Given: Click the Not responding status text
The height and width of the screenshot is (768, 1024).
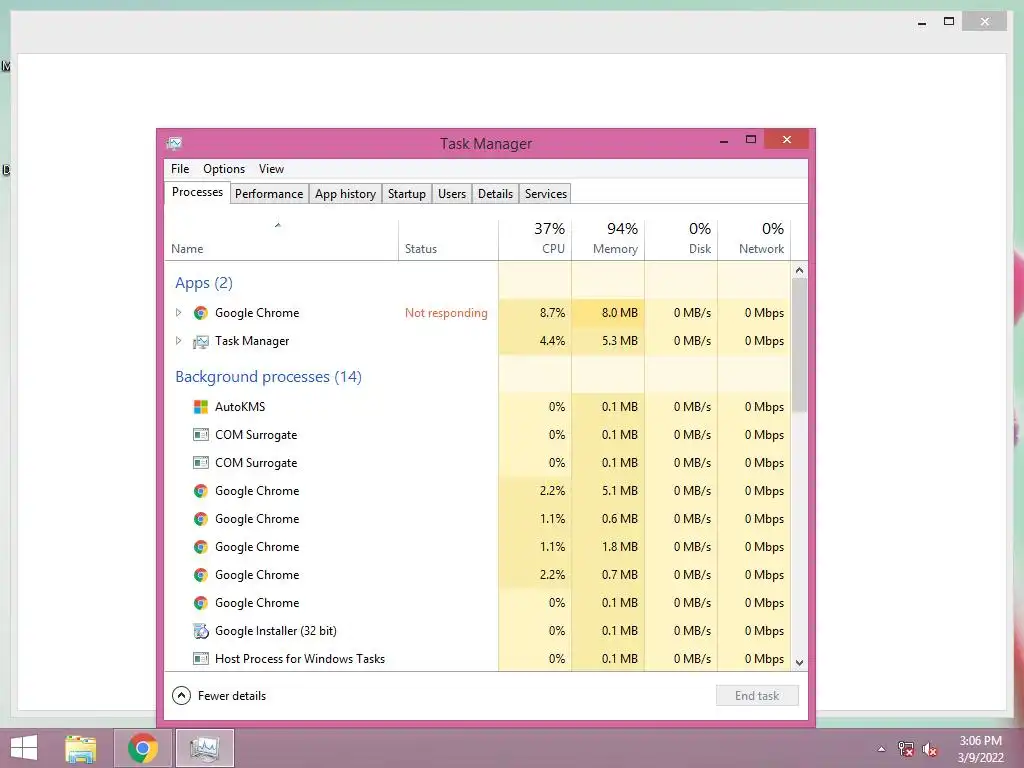Looking at the screenshot, I should point(446,313).
